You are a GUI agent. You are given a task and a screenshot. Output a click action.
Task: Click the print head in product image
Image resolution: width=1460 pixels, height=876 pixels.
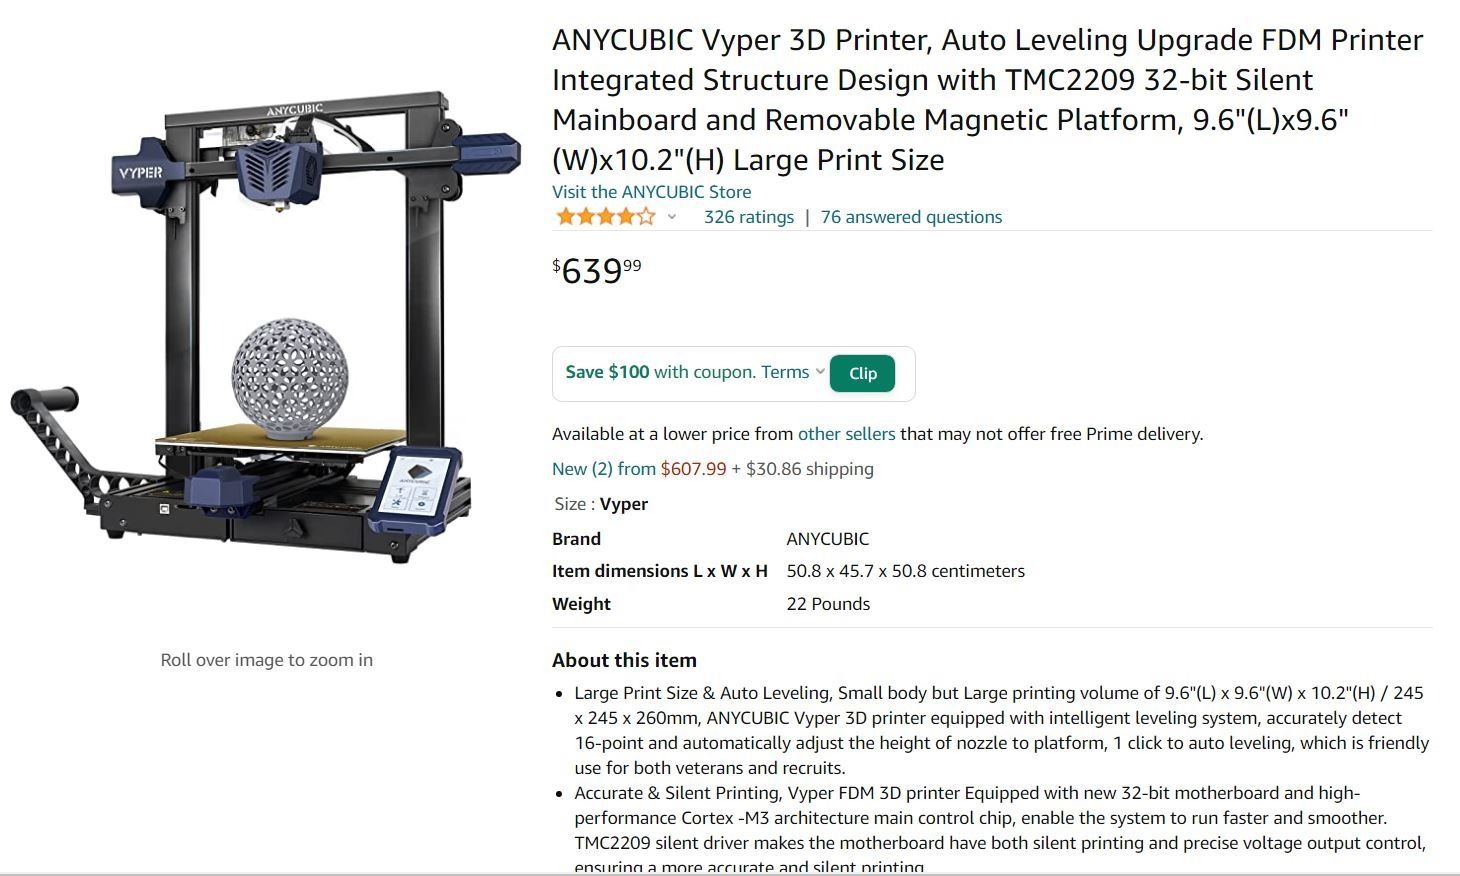[280, 172]
